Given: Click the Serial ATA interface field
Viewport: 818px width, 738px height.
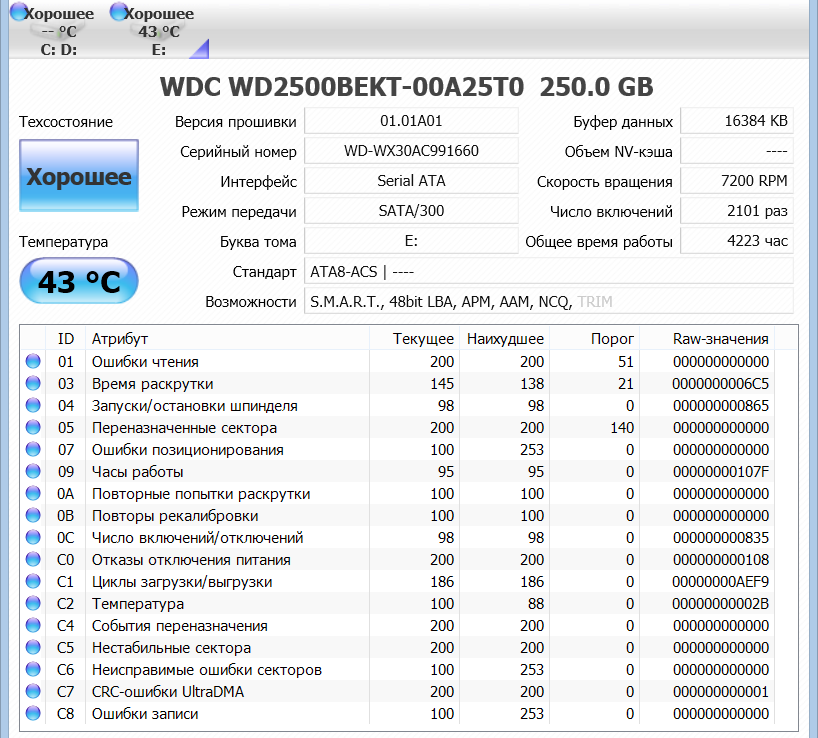Looking at the screenshot, I should point(411,181).
